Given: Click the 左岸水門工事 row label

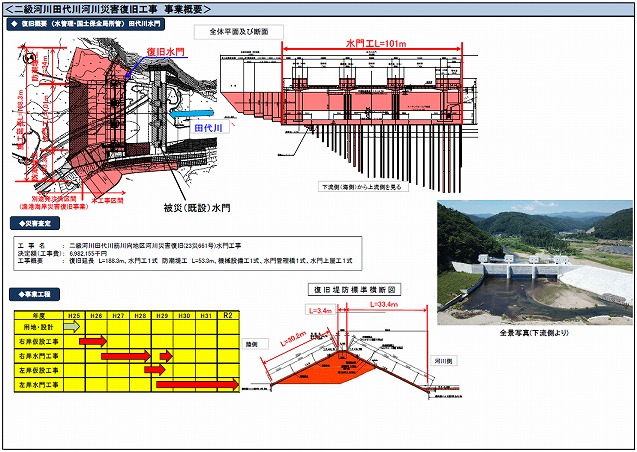Looking at the screenshot, I should point(39,385).
